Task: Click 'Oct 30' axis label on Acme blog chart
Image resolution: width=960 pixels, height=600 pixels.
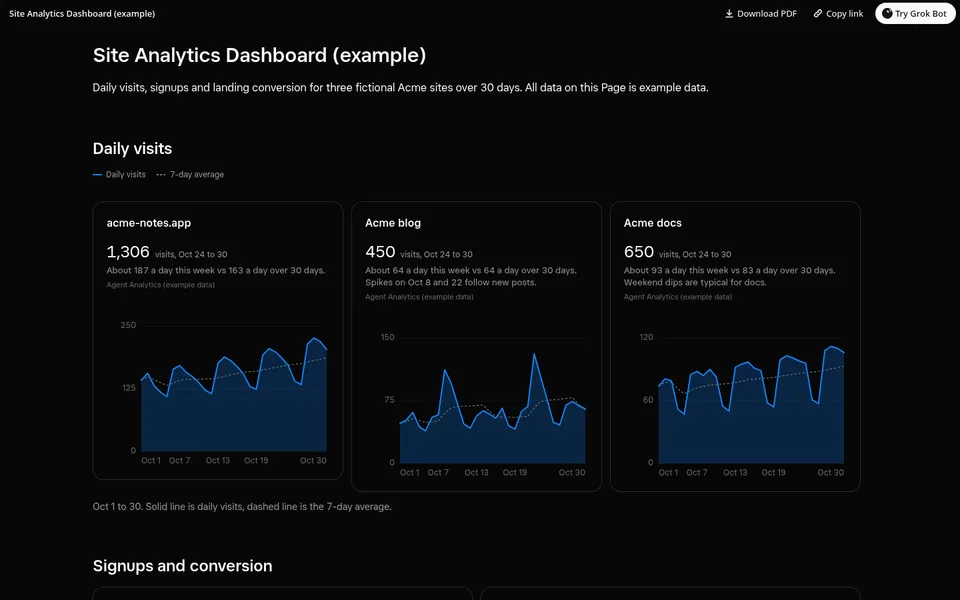Action: [x=572, y=473]
